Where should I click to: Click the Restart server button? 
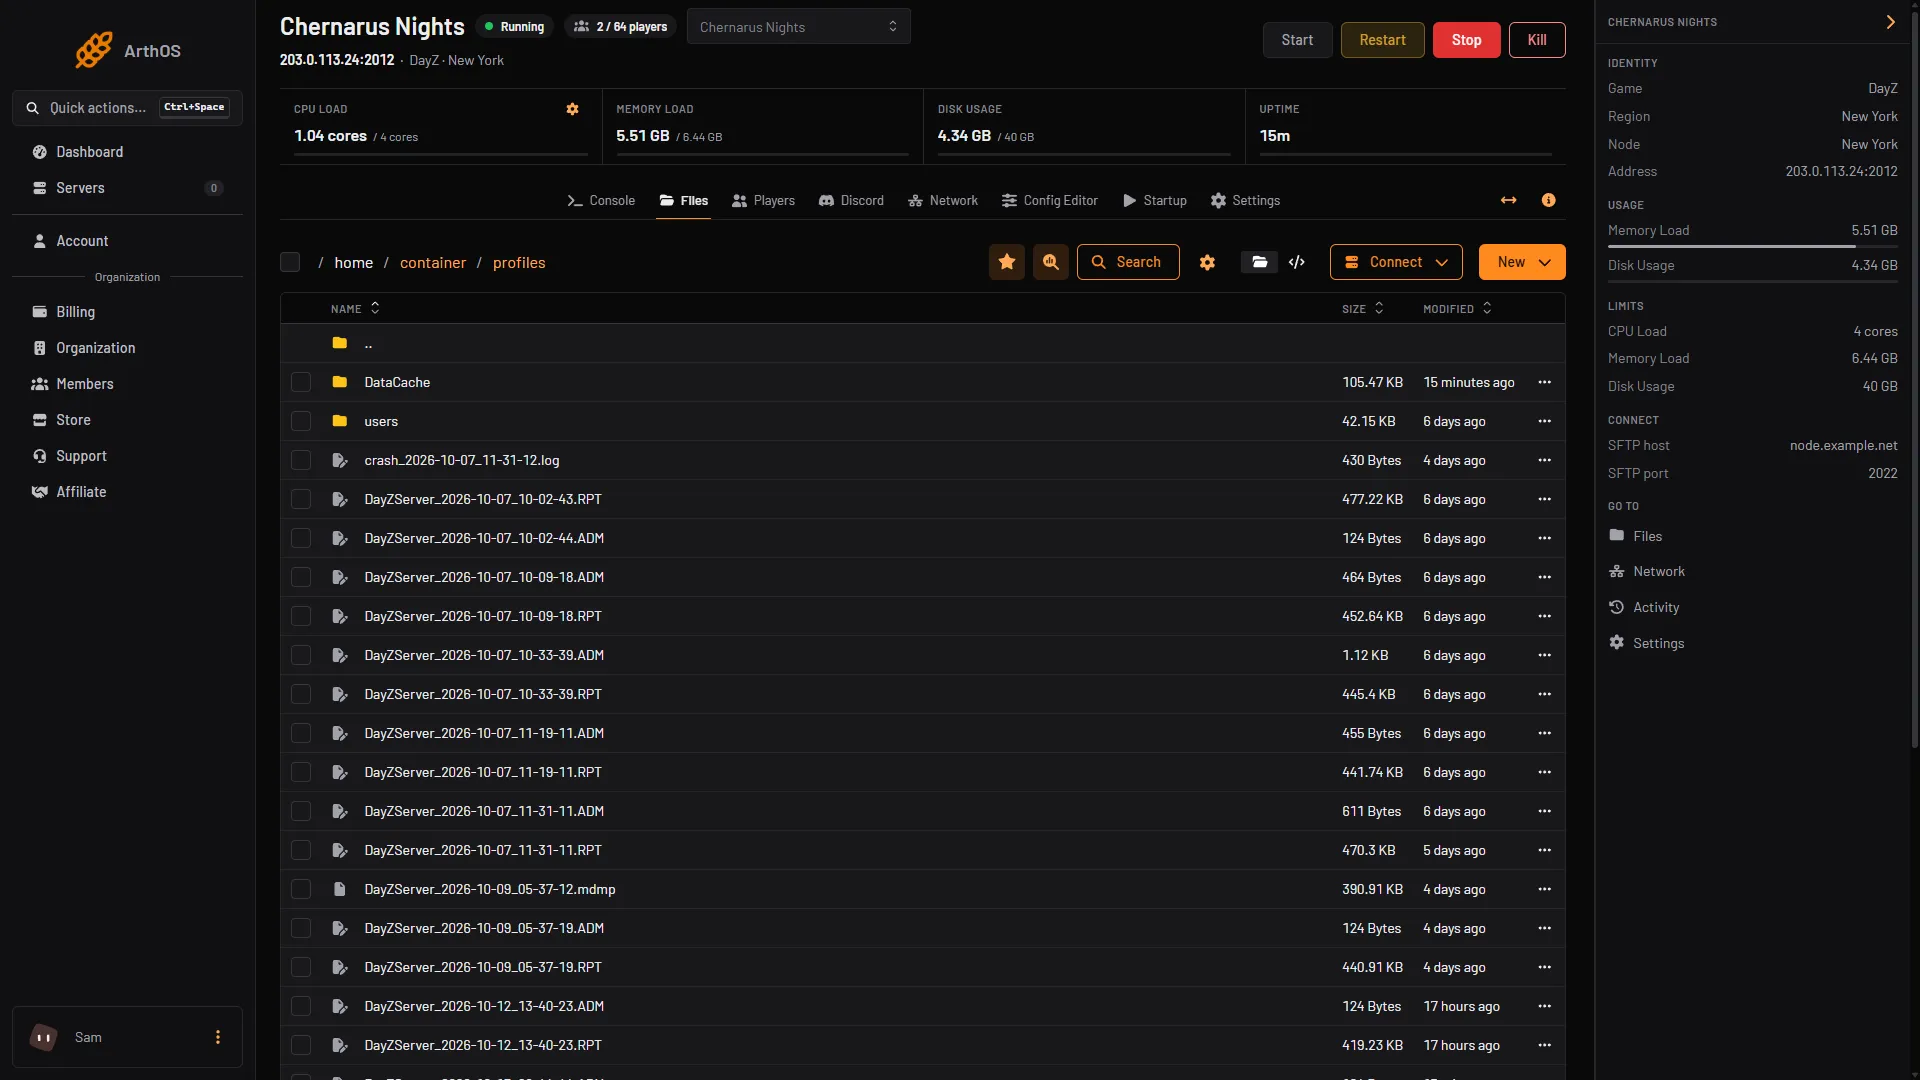tap(1382, 40)
